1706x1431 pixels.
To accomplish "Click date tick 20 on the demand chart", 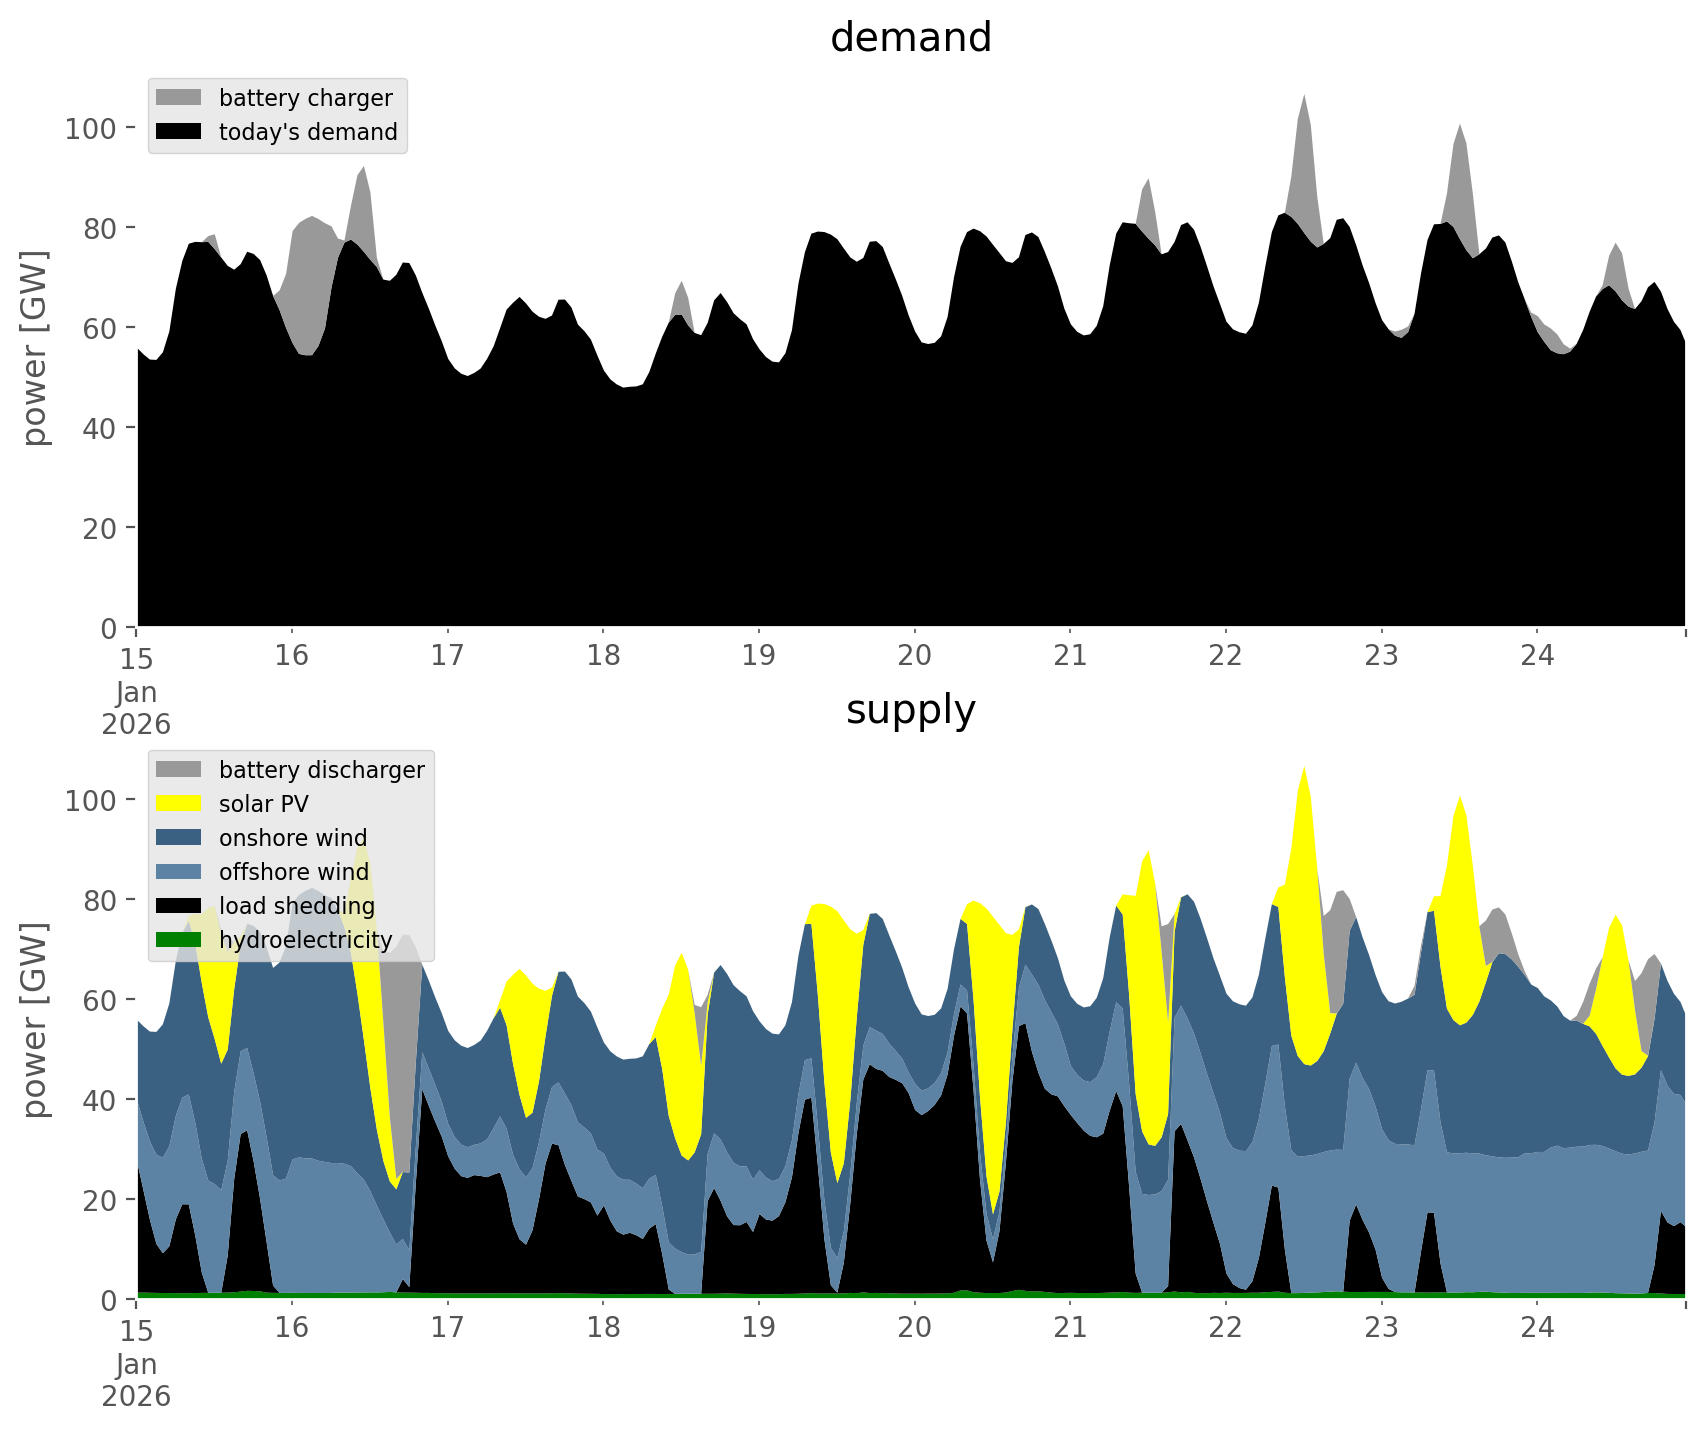I will pyautogui.click(x=914, y=656).
